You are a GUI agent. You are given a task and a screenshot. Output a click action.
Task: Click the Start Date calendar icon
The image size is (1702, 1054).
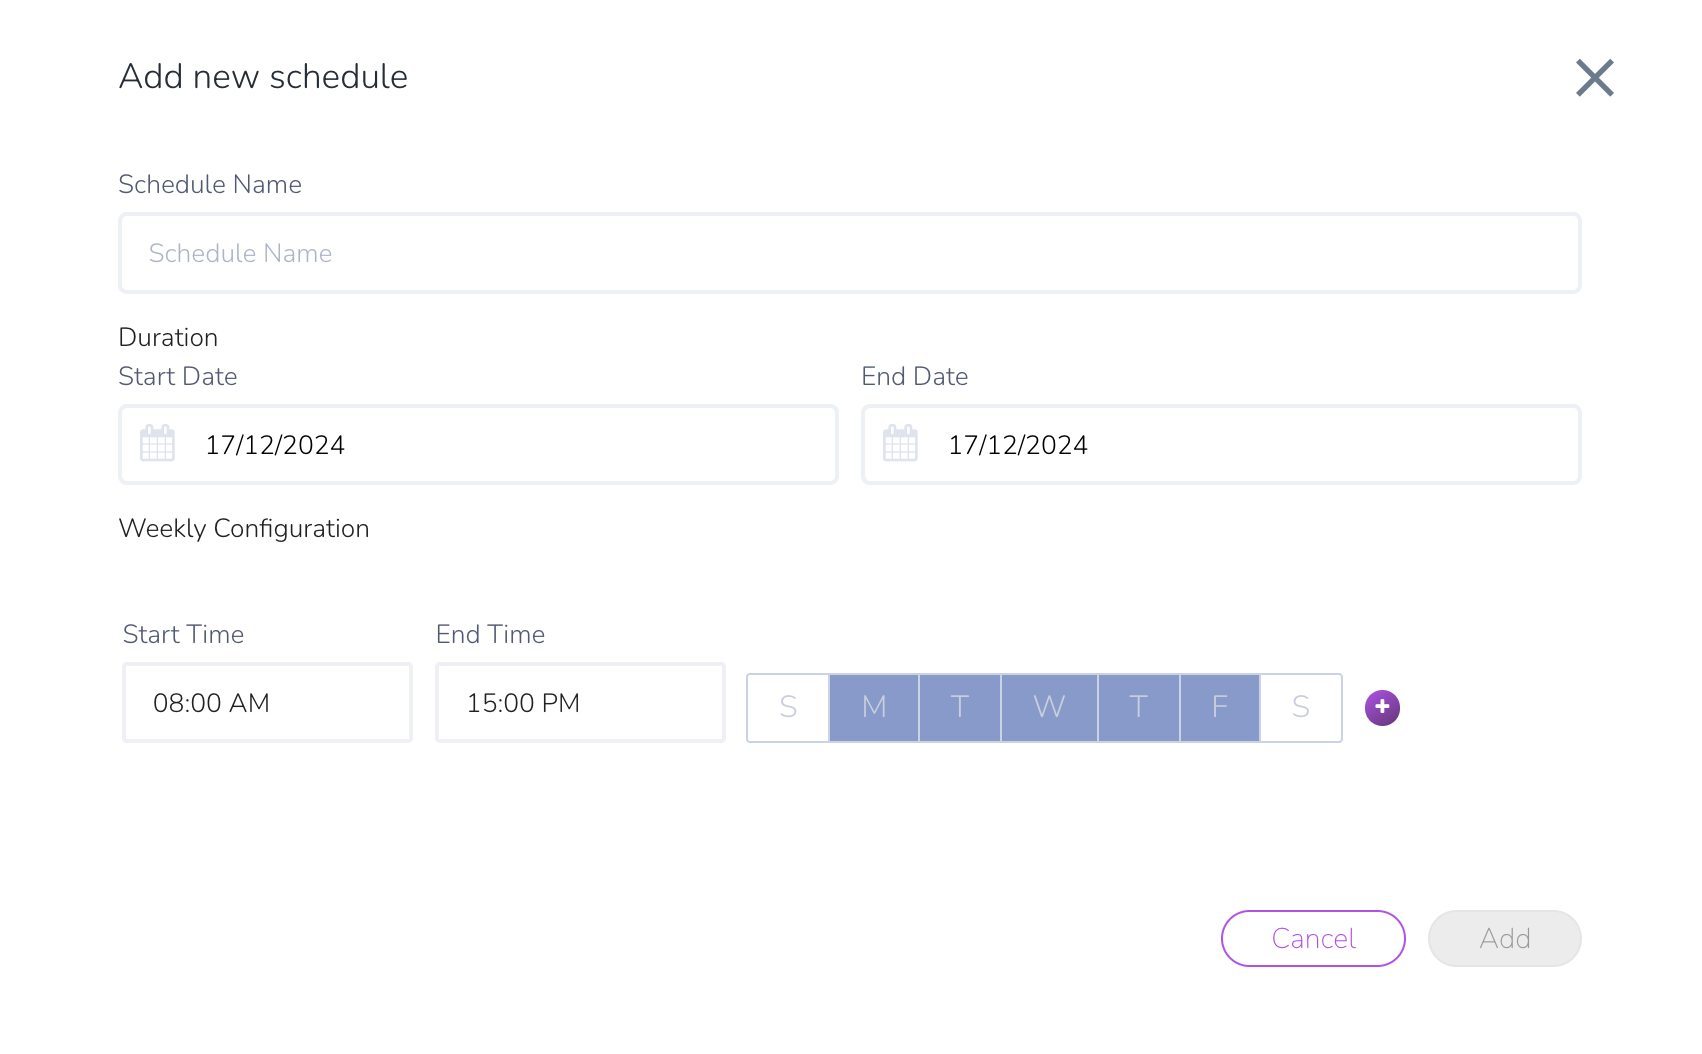[x=157, y=443]
